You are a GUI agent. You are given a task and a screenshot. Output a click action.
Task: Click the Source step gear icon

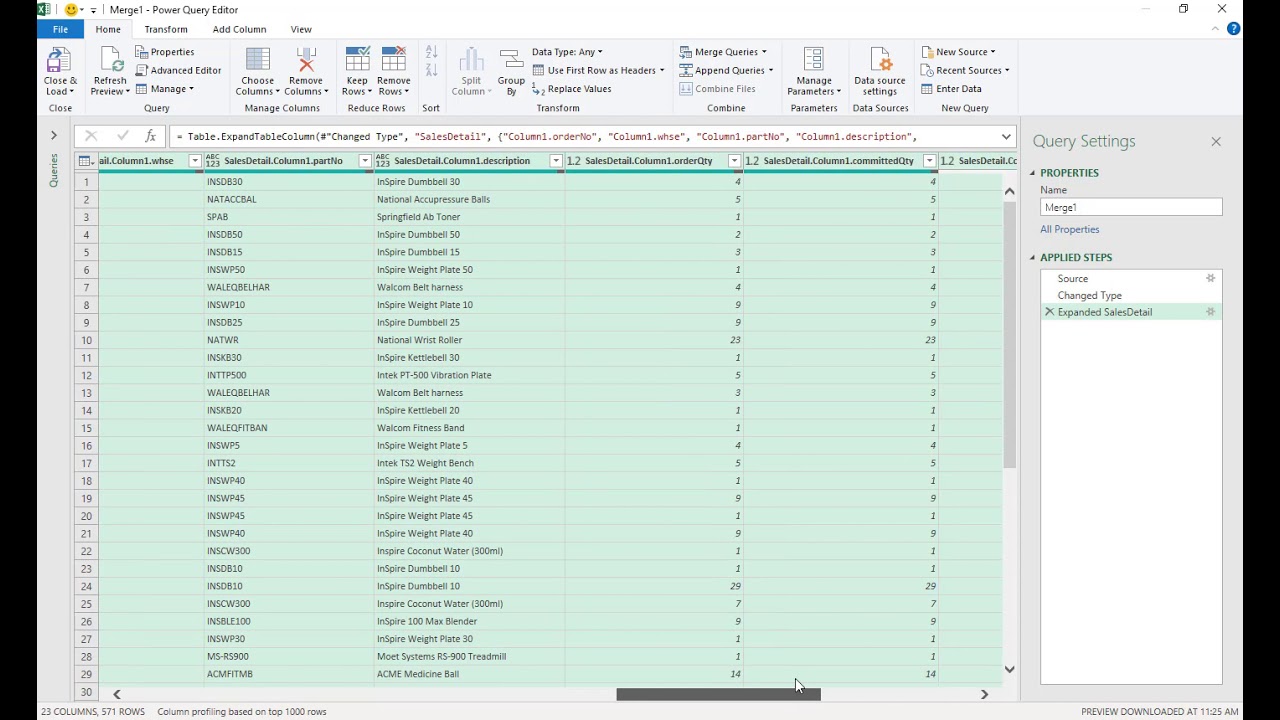[1210, 279]
